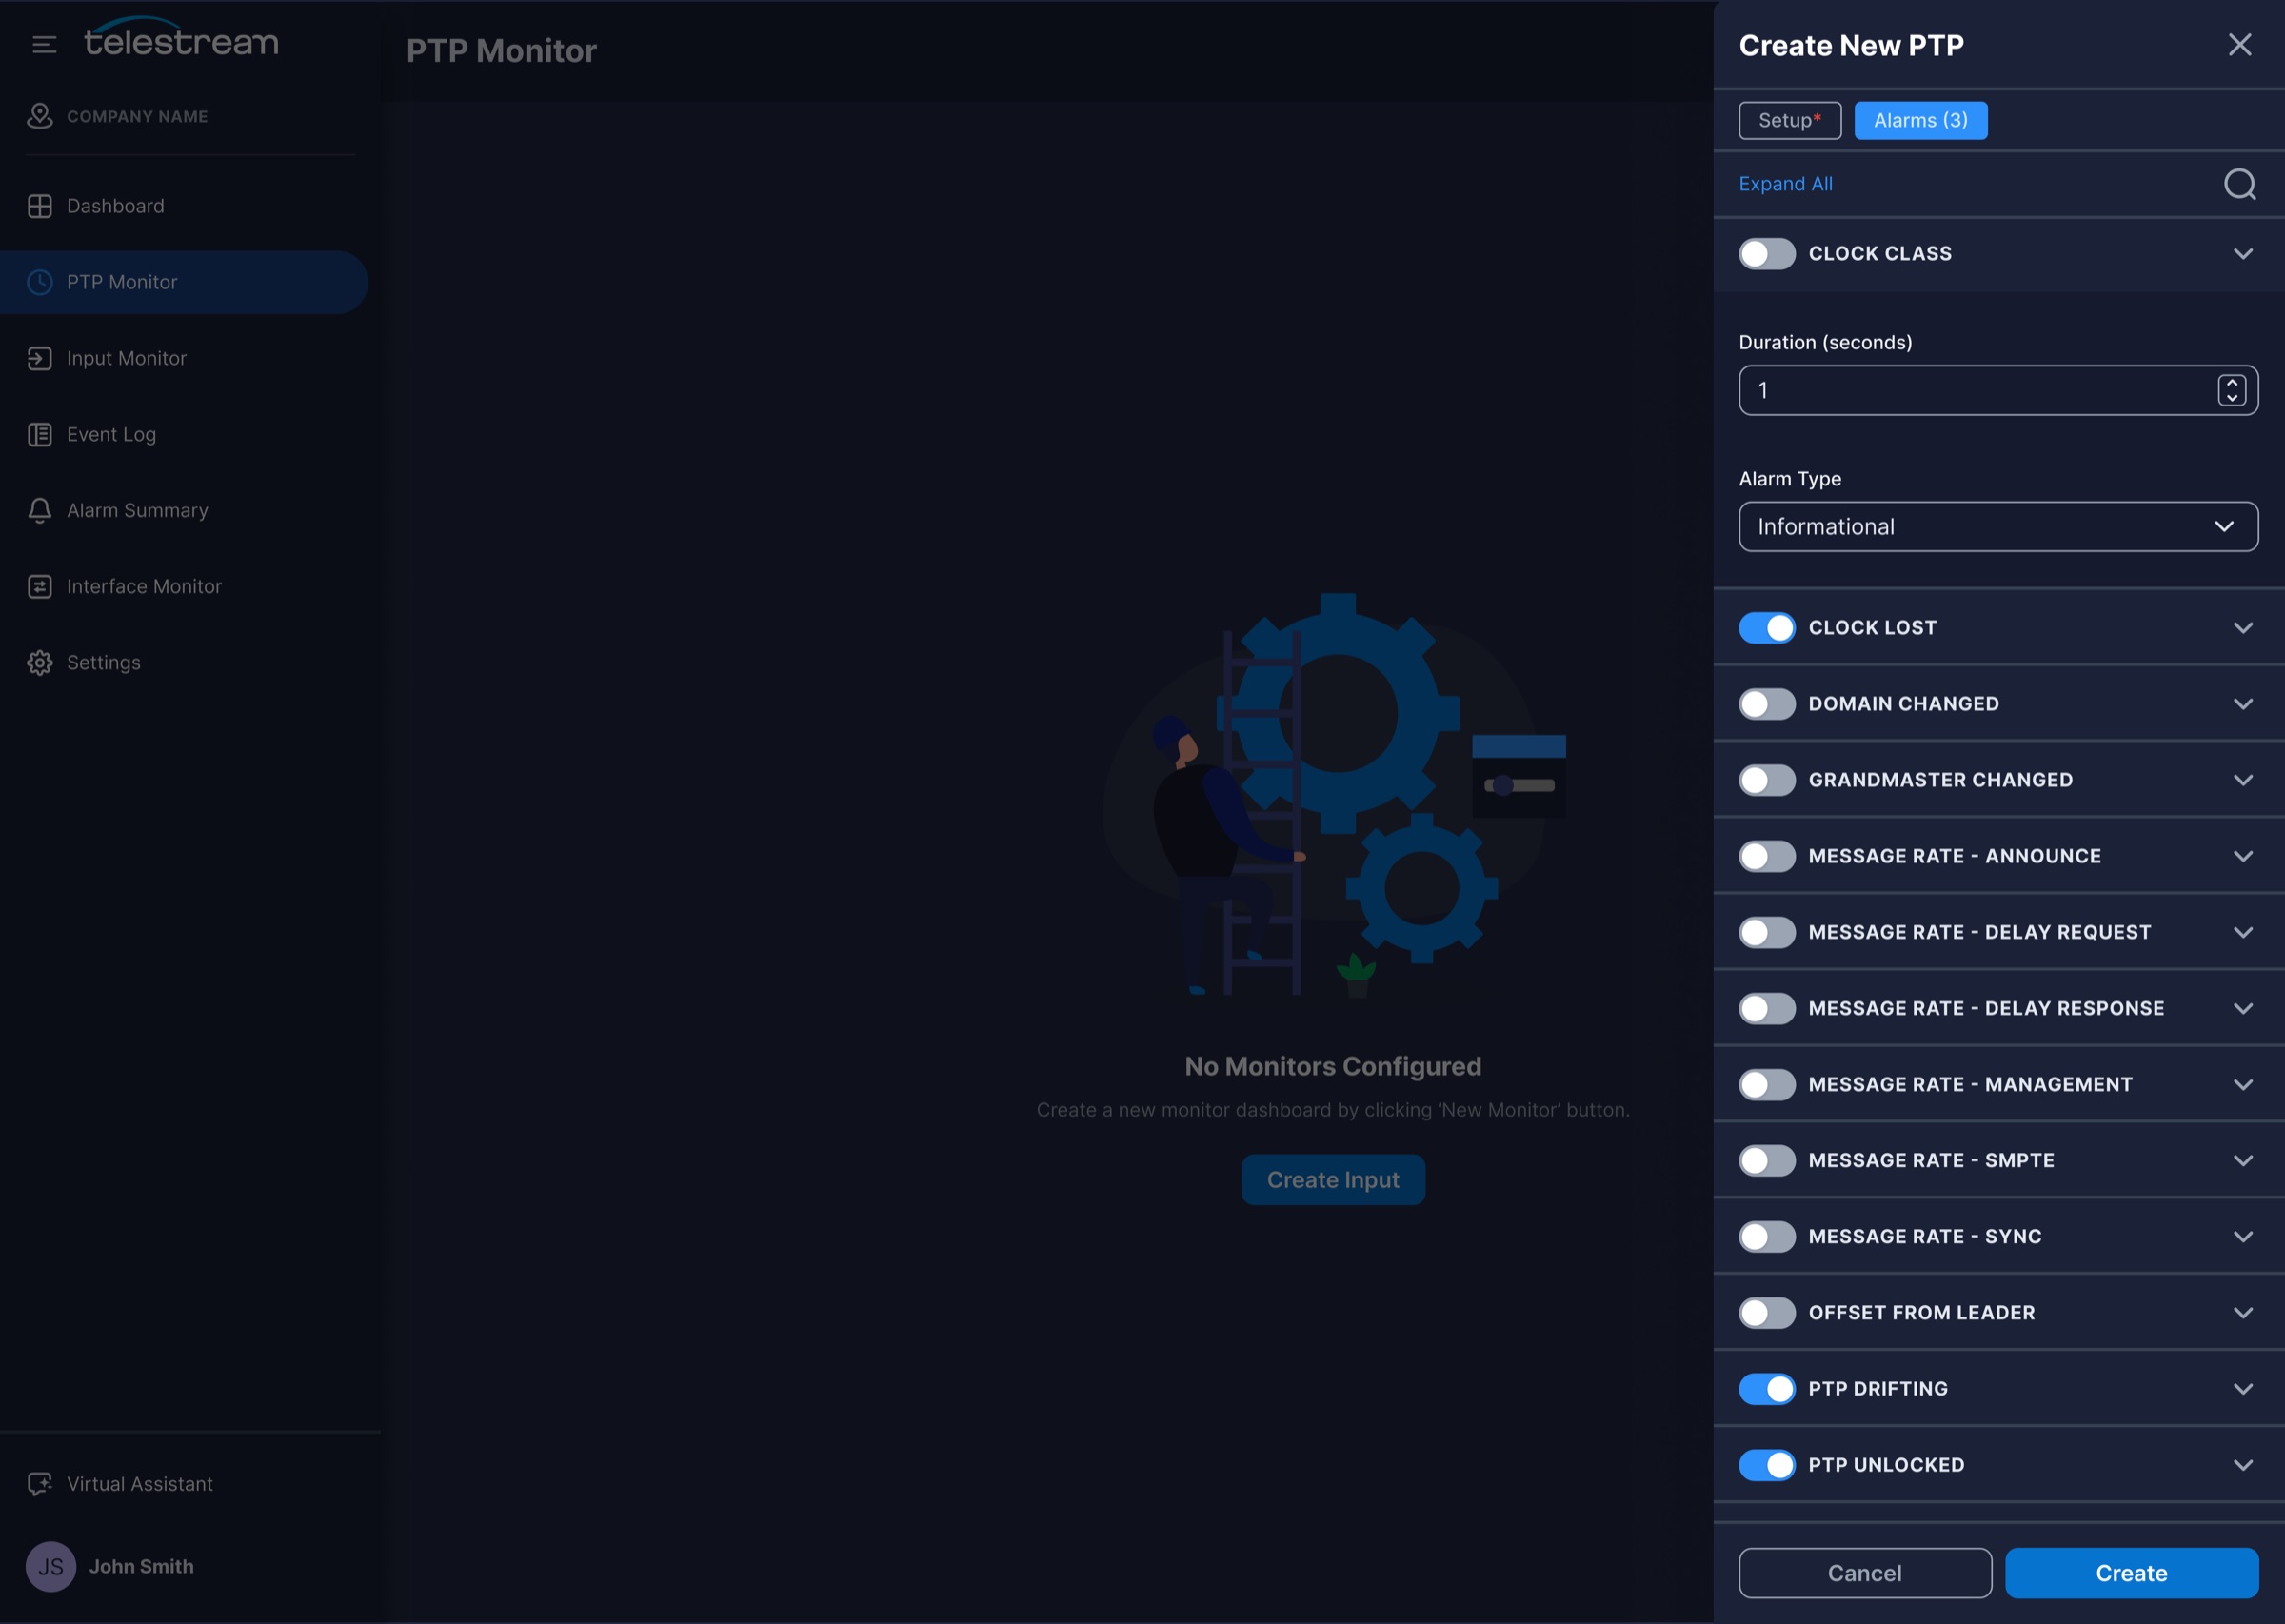The height and width of the screenshot is (1624, 2285).
Task: Open Event Log in sidebar
Action: [x=111, y=434]
